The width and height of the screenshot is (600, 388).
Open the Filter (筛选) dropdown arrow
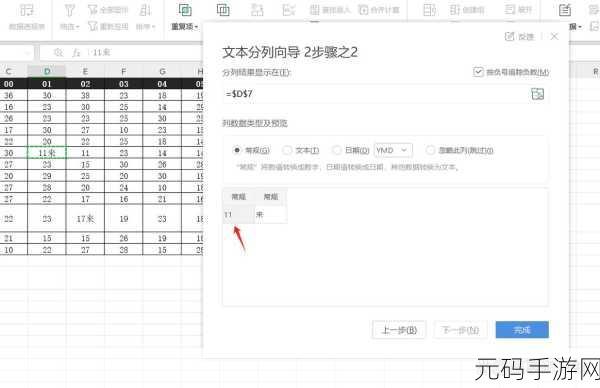click(78, 27)
